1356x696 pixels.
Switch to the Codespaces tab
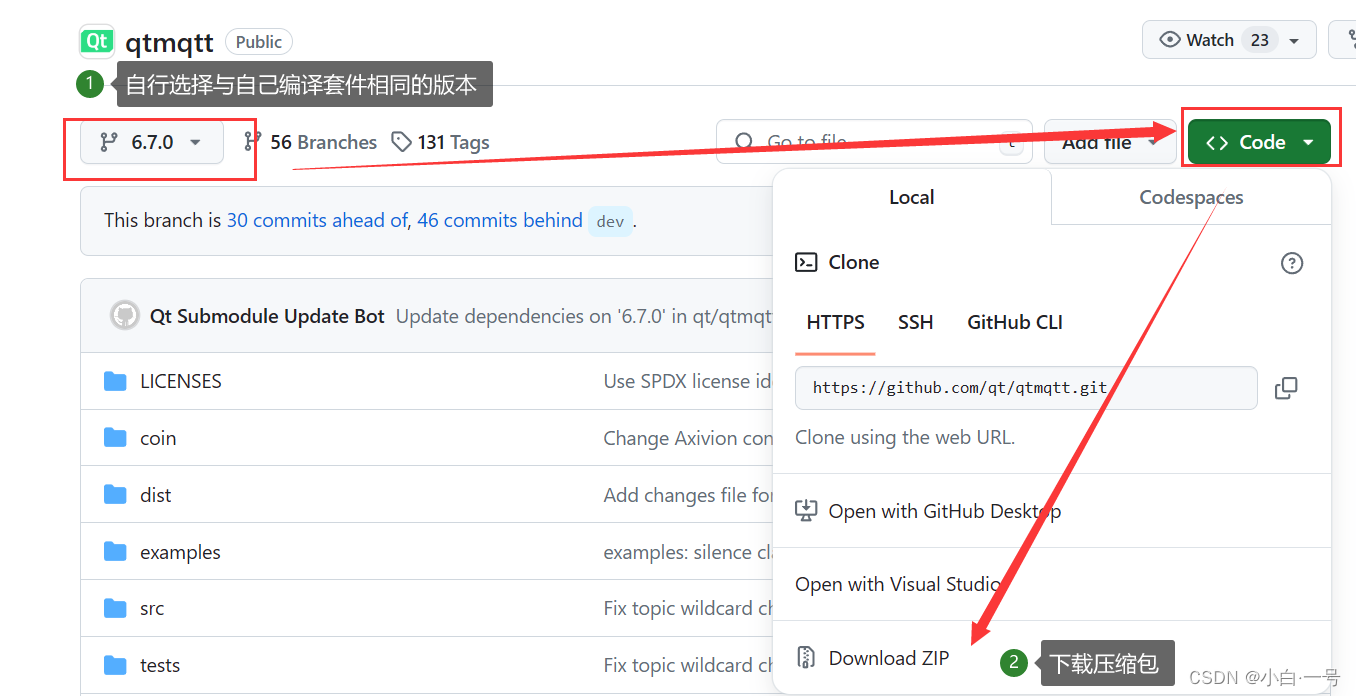[x=1190, y=197]
